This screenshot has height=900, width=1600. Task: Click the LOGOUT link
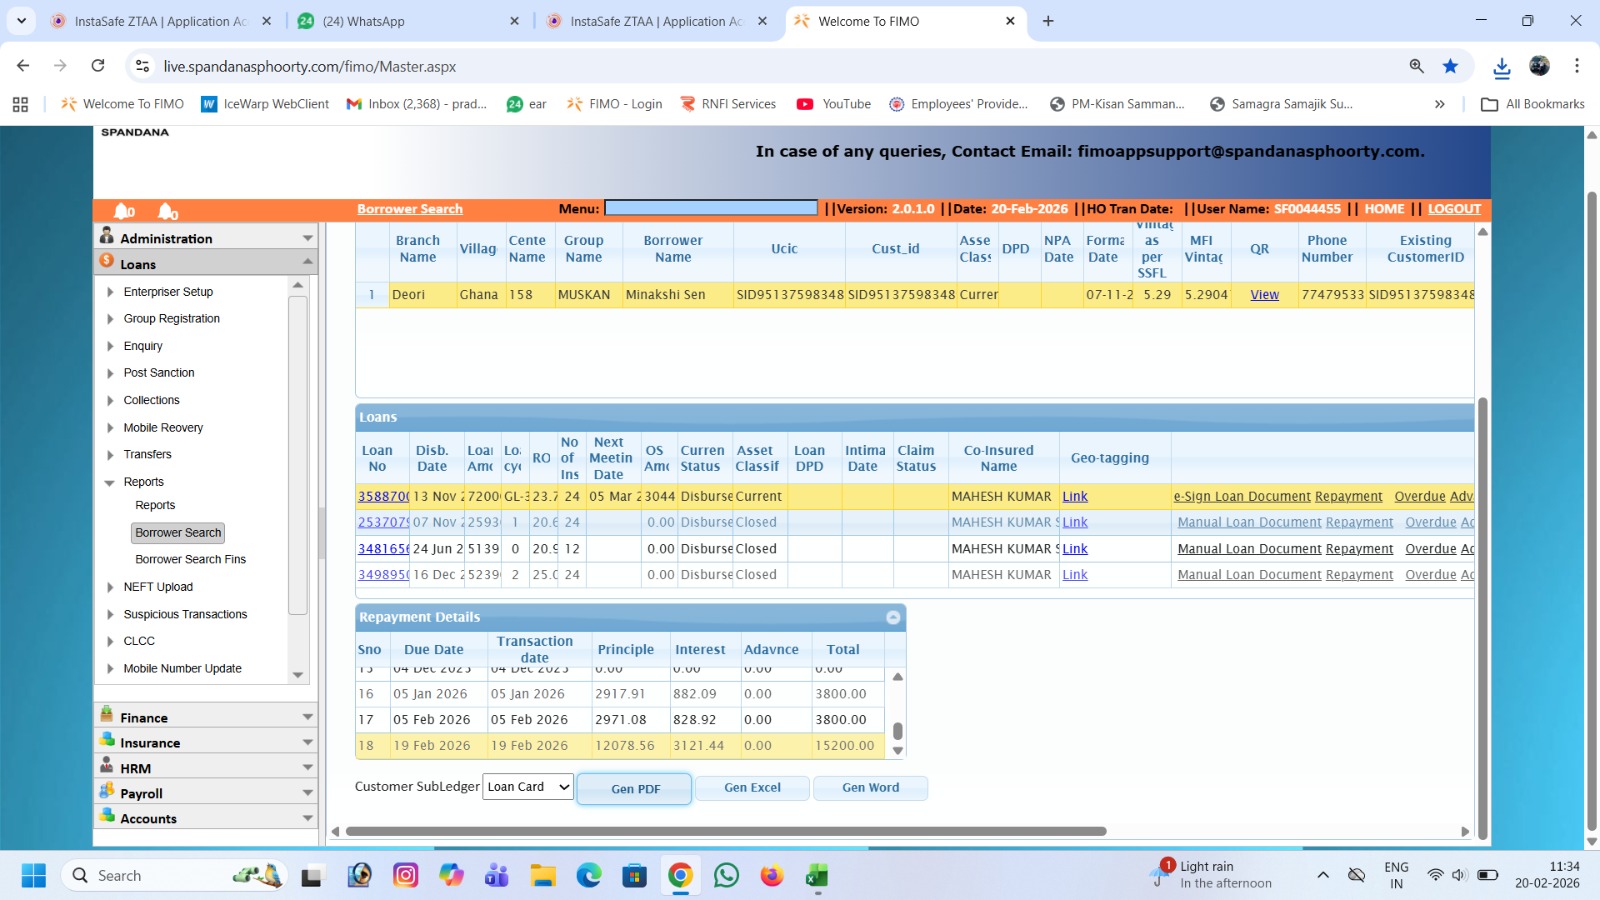[1454, 209]
